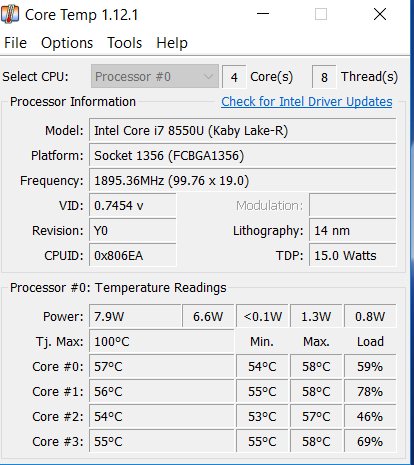This screenshot has width=414, height=465.
Task: Click Core #2 minimum temperature 53°C
Action: coord(262,416)
